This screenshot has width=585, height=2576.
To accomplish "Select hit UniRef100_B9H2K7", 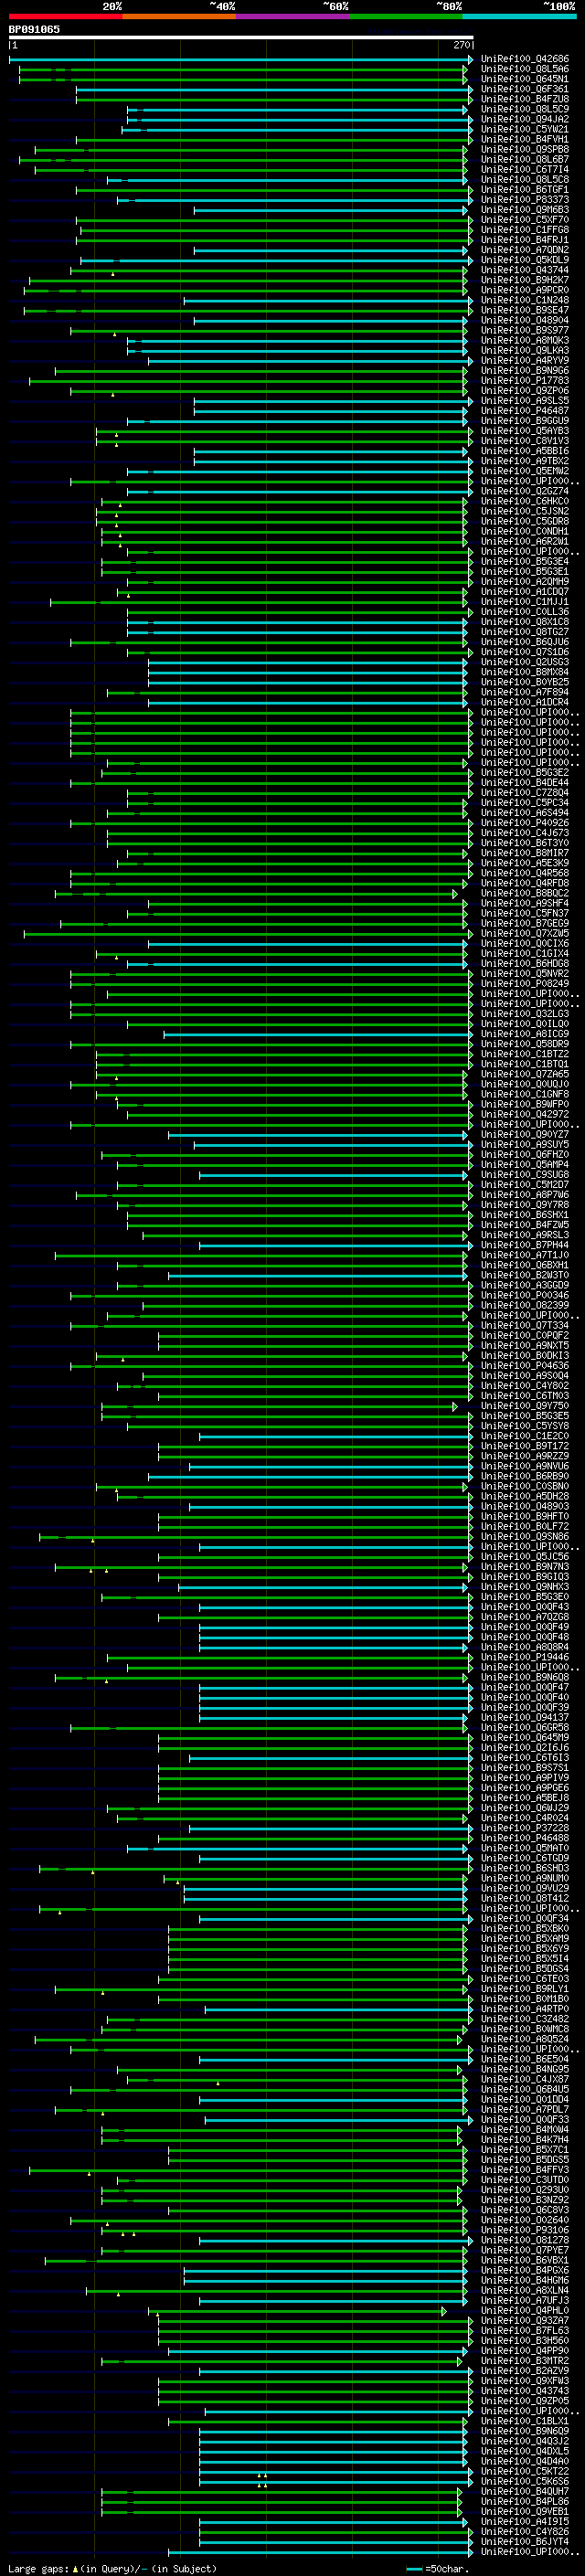I will 525,280.
